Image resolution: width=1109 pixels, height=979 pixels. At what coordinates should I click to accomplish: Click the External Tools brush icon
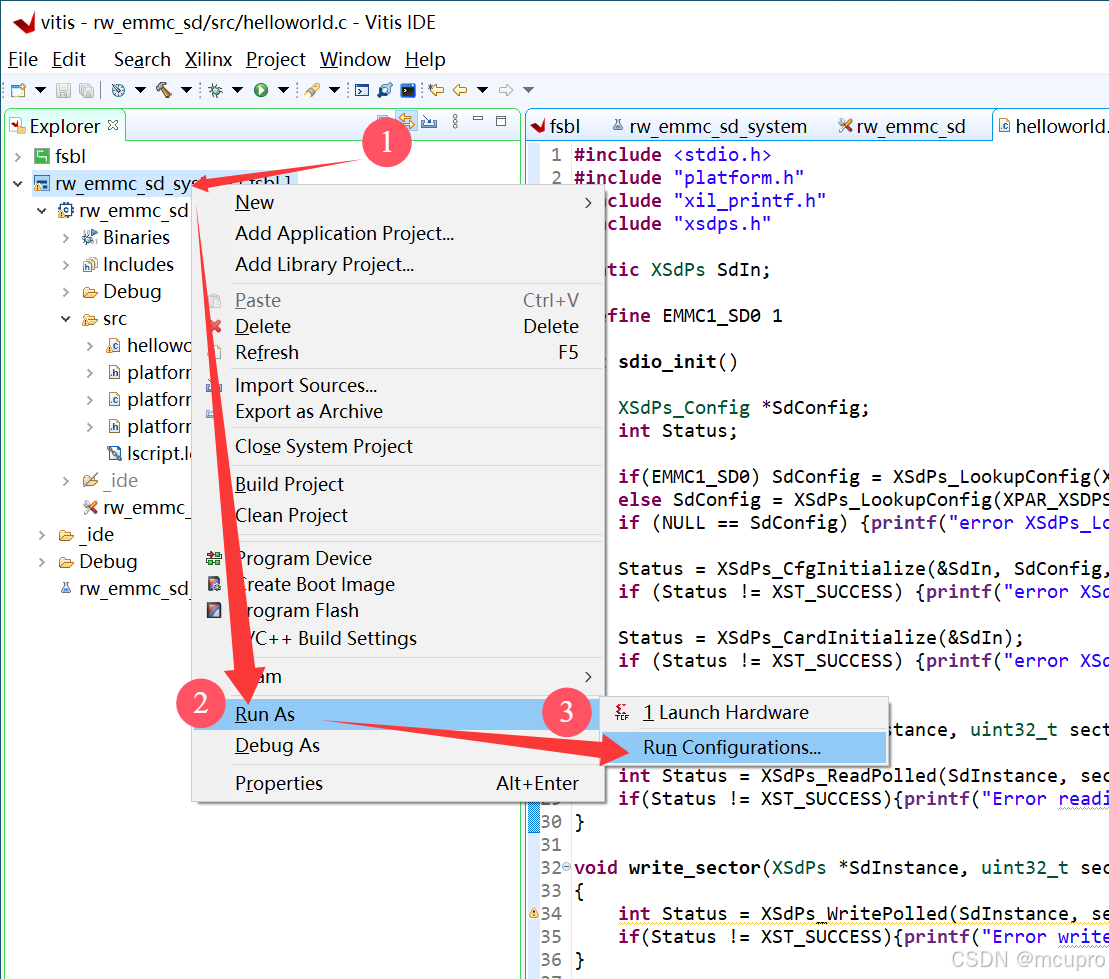tap(312, 90)
